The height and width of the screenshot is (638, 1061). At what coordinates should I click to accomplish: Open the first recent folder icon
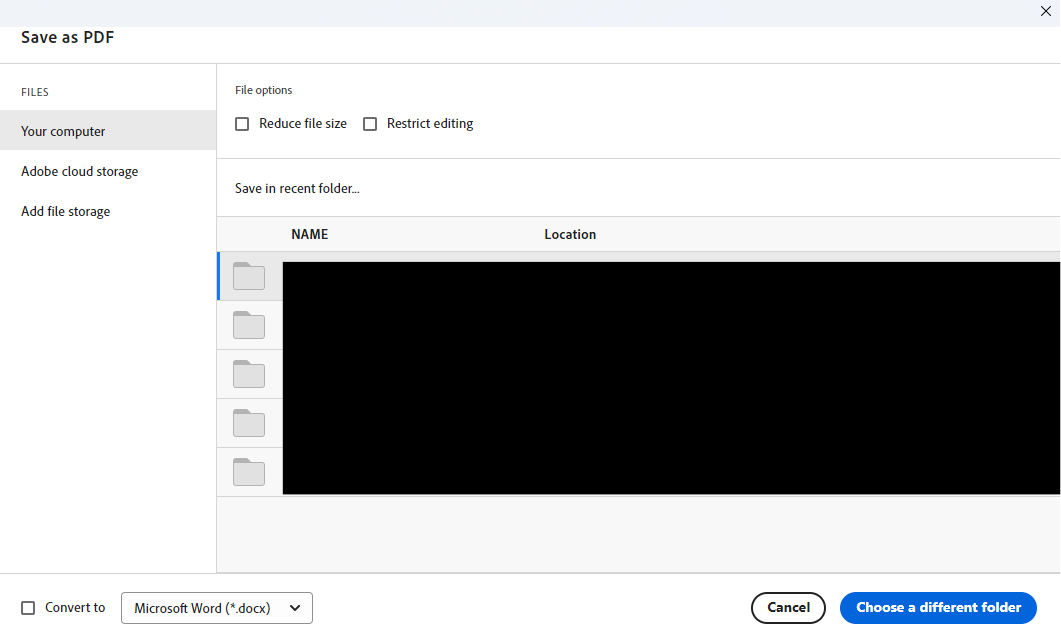pos(249,276)
